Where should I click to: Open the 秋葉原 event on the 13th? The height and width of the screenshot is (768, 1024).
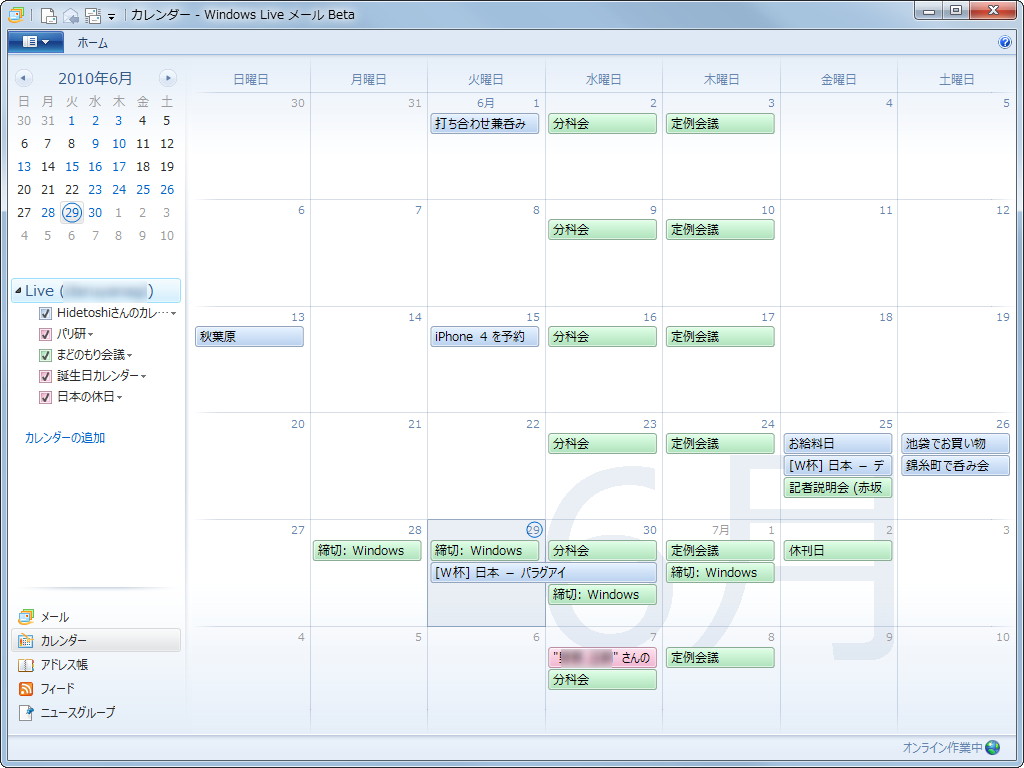(249, 336)
